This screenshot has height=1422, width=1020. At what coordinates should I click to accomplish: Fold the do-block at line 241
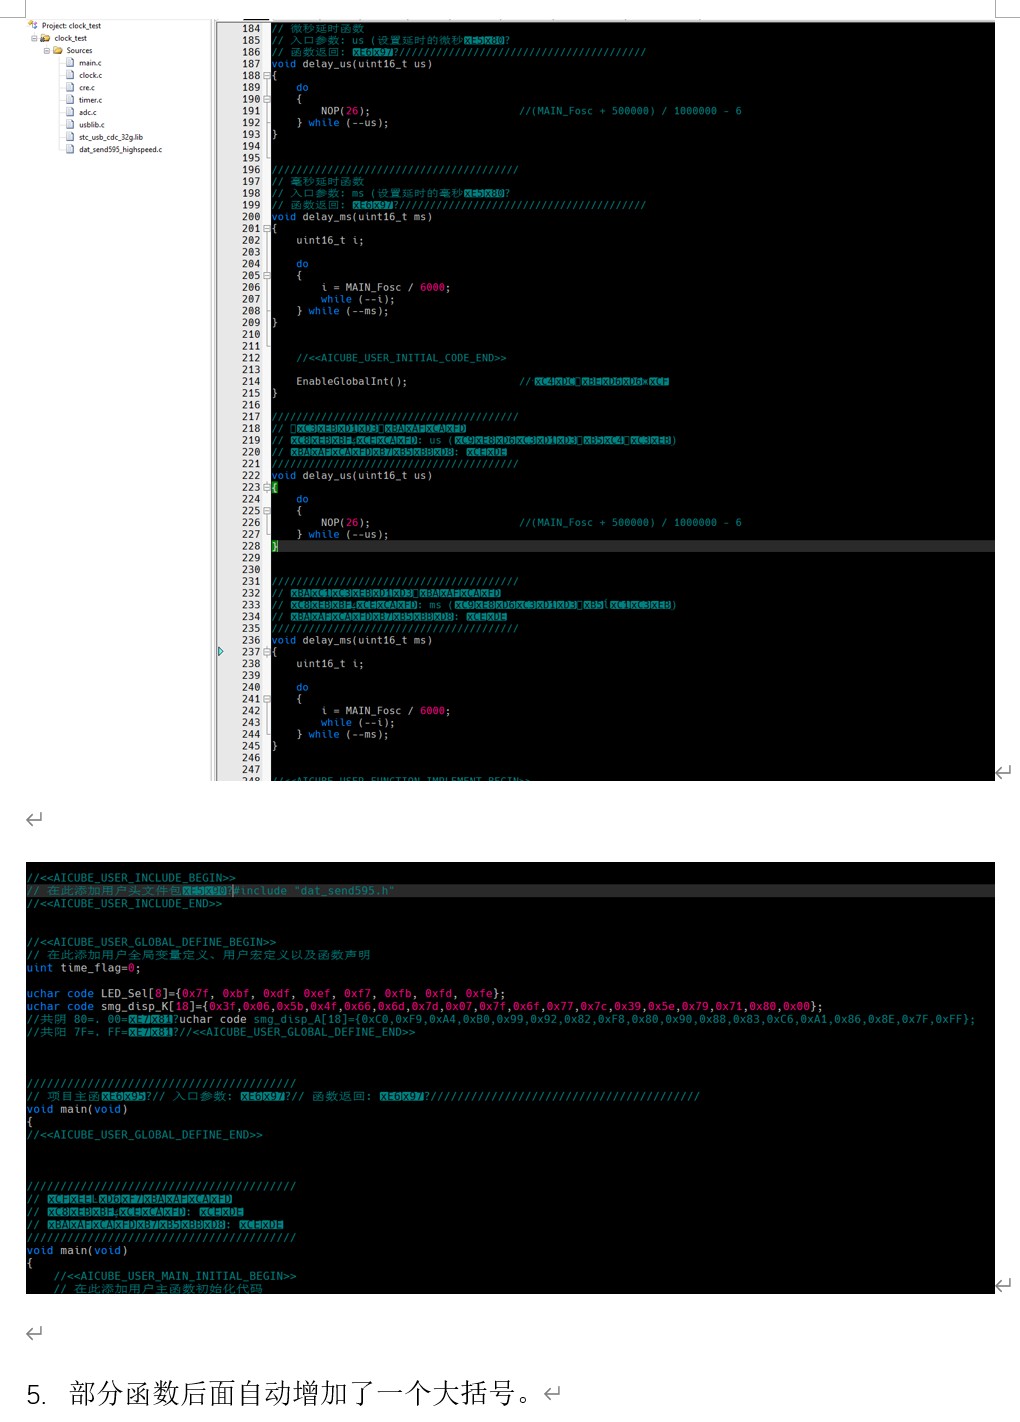coord(267,699)
